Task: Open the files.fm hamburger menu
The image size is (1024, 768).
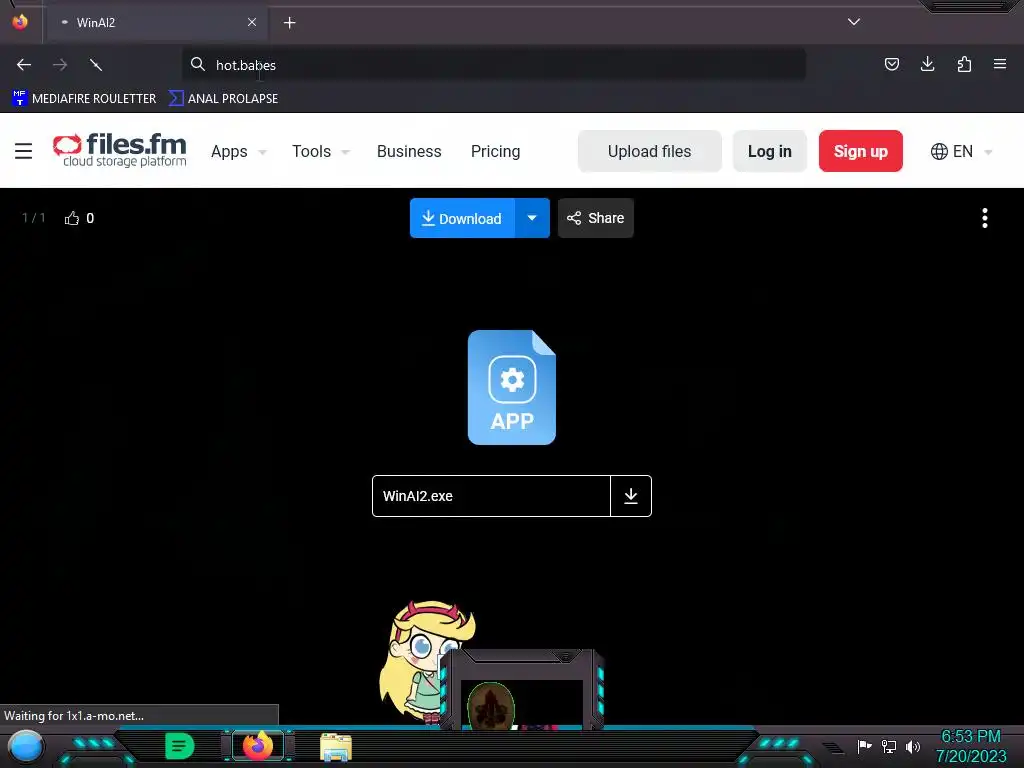Action: click(24, 151)
